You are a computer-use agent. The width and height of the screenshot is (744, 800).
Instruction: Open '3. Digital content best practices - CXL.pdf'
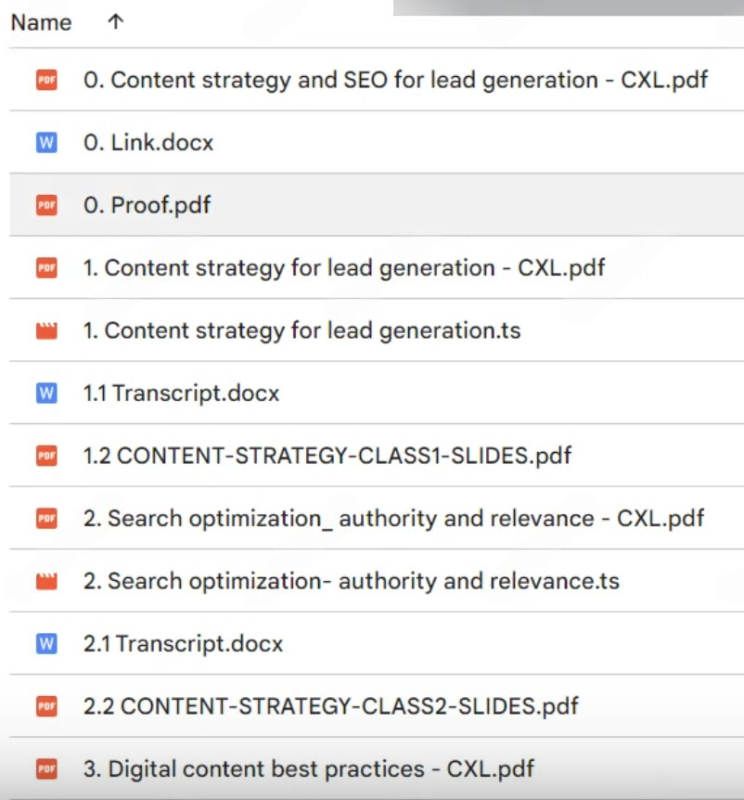pos(308,768)
